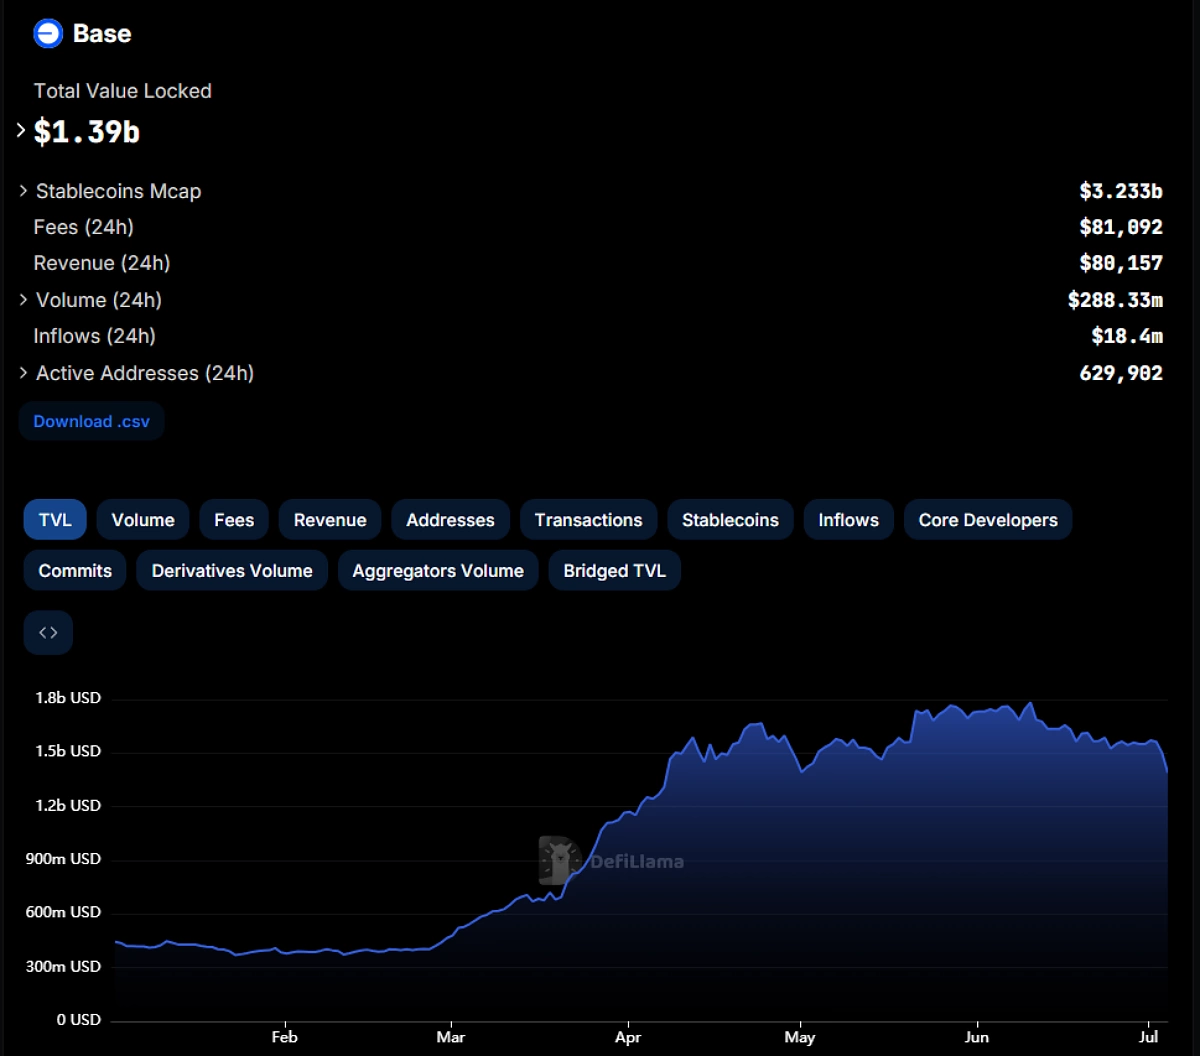The height and width of the screenshot is (1056, 1200).
Task: Enable the Aggregators Volume series
Action: coord(438,571)
